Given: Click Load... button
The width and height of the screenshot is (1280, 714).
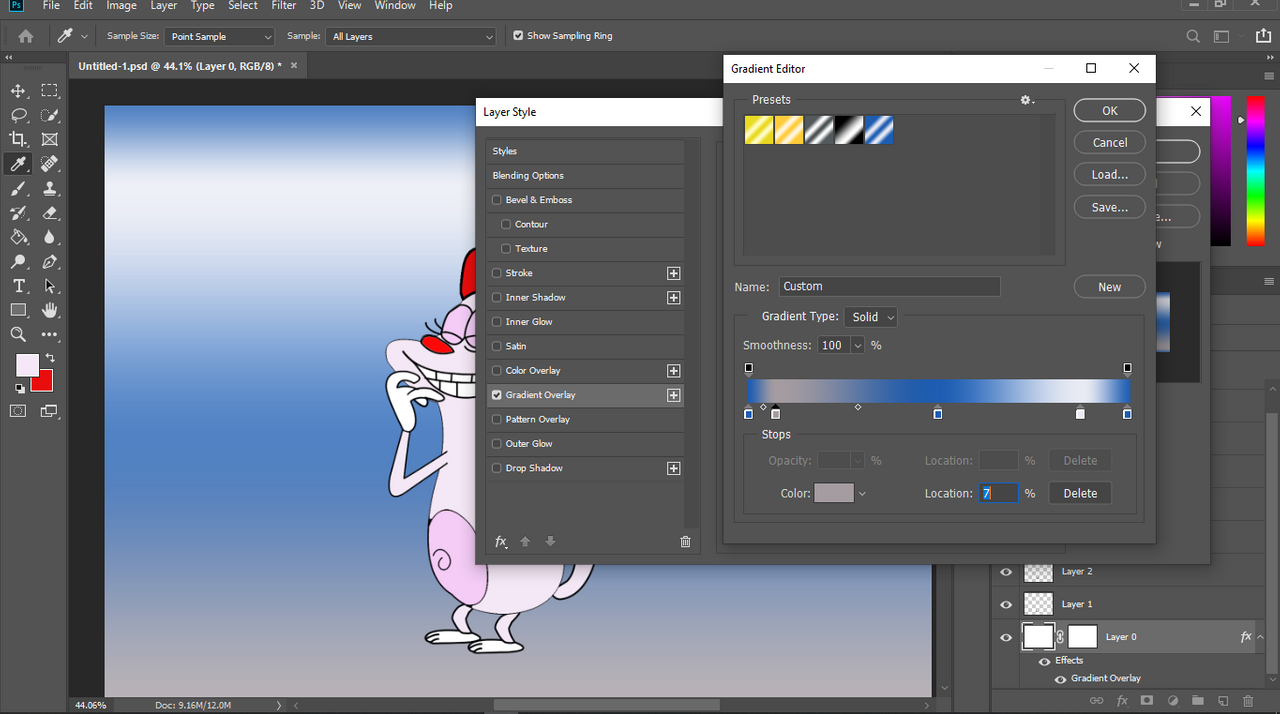Looking at the screenshot, I should [1109, 175].
